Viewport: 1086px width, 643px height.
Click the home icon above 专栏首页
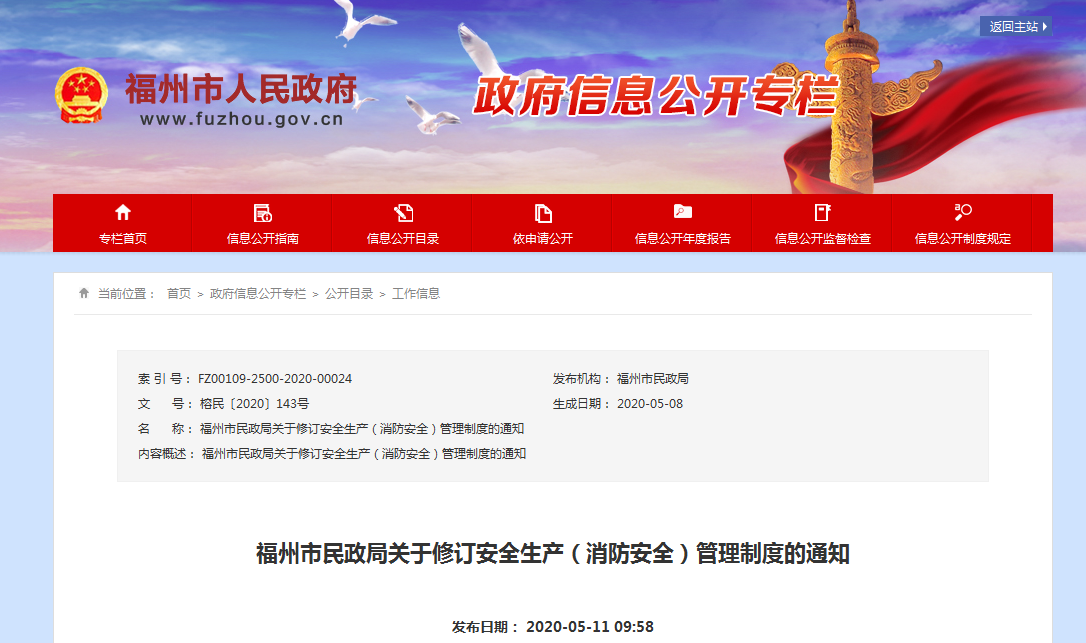pos(123,213)
